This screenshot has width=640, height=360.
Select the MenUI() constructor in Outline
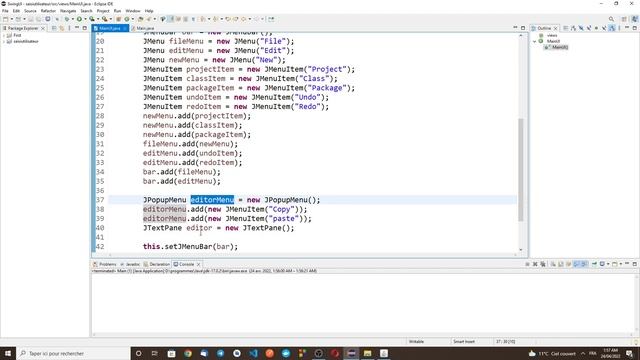[x=559, y=47]
